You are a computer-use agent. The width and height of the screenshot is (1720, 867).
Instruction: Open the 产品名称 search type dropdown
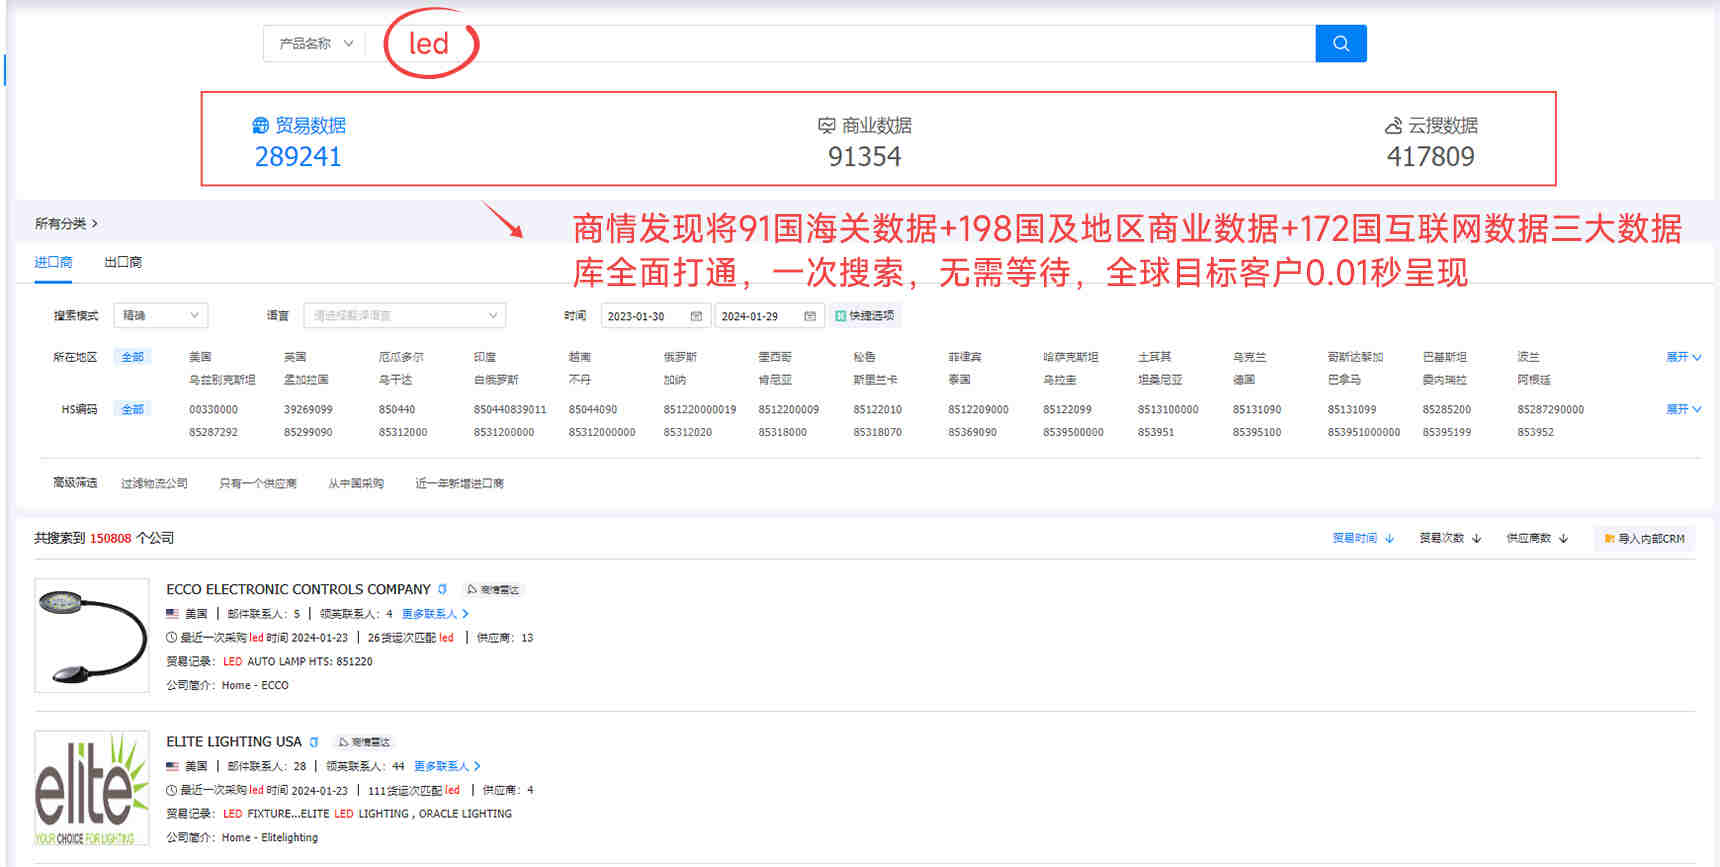316,43
